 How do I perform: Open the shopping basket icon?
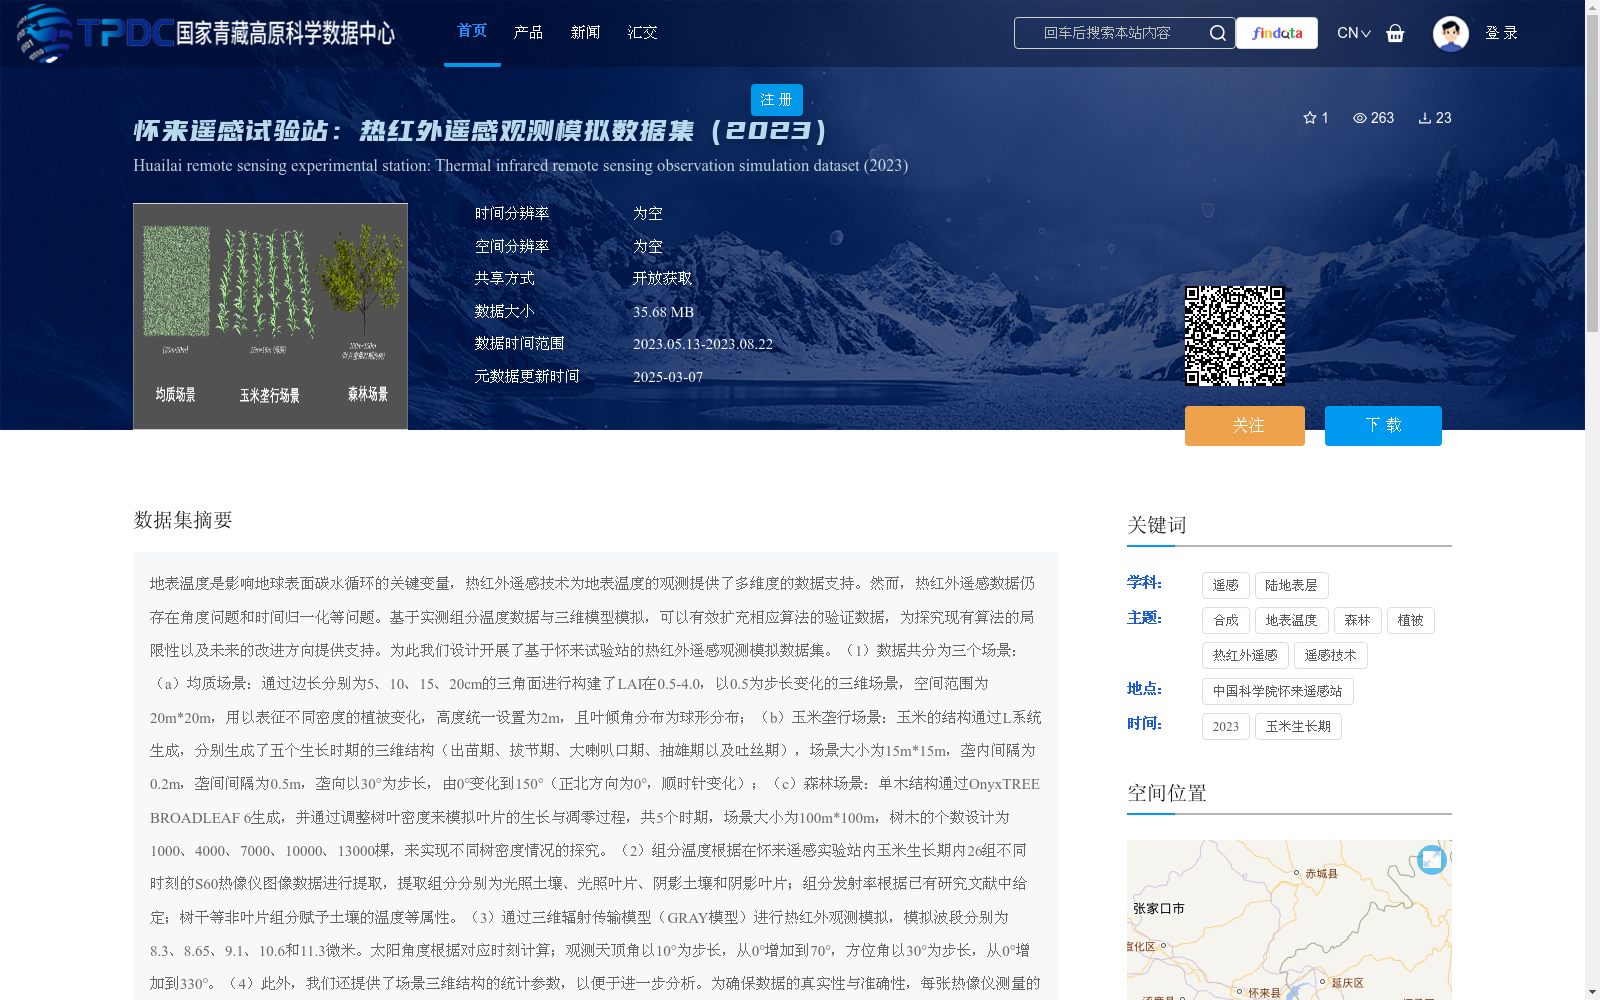[x=1395, y=33]
